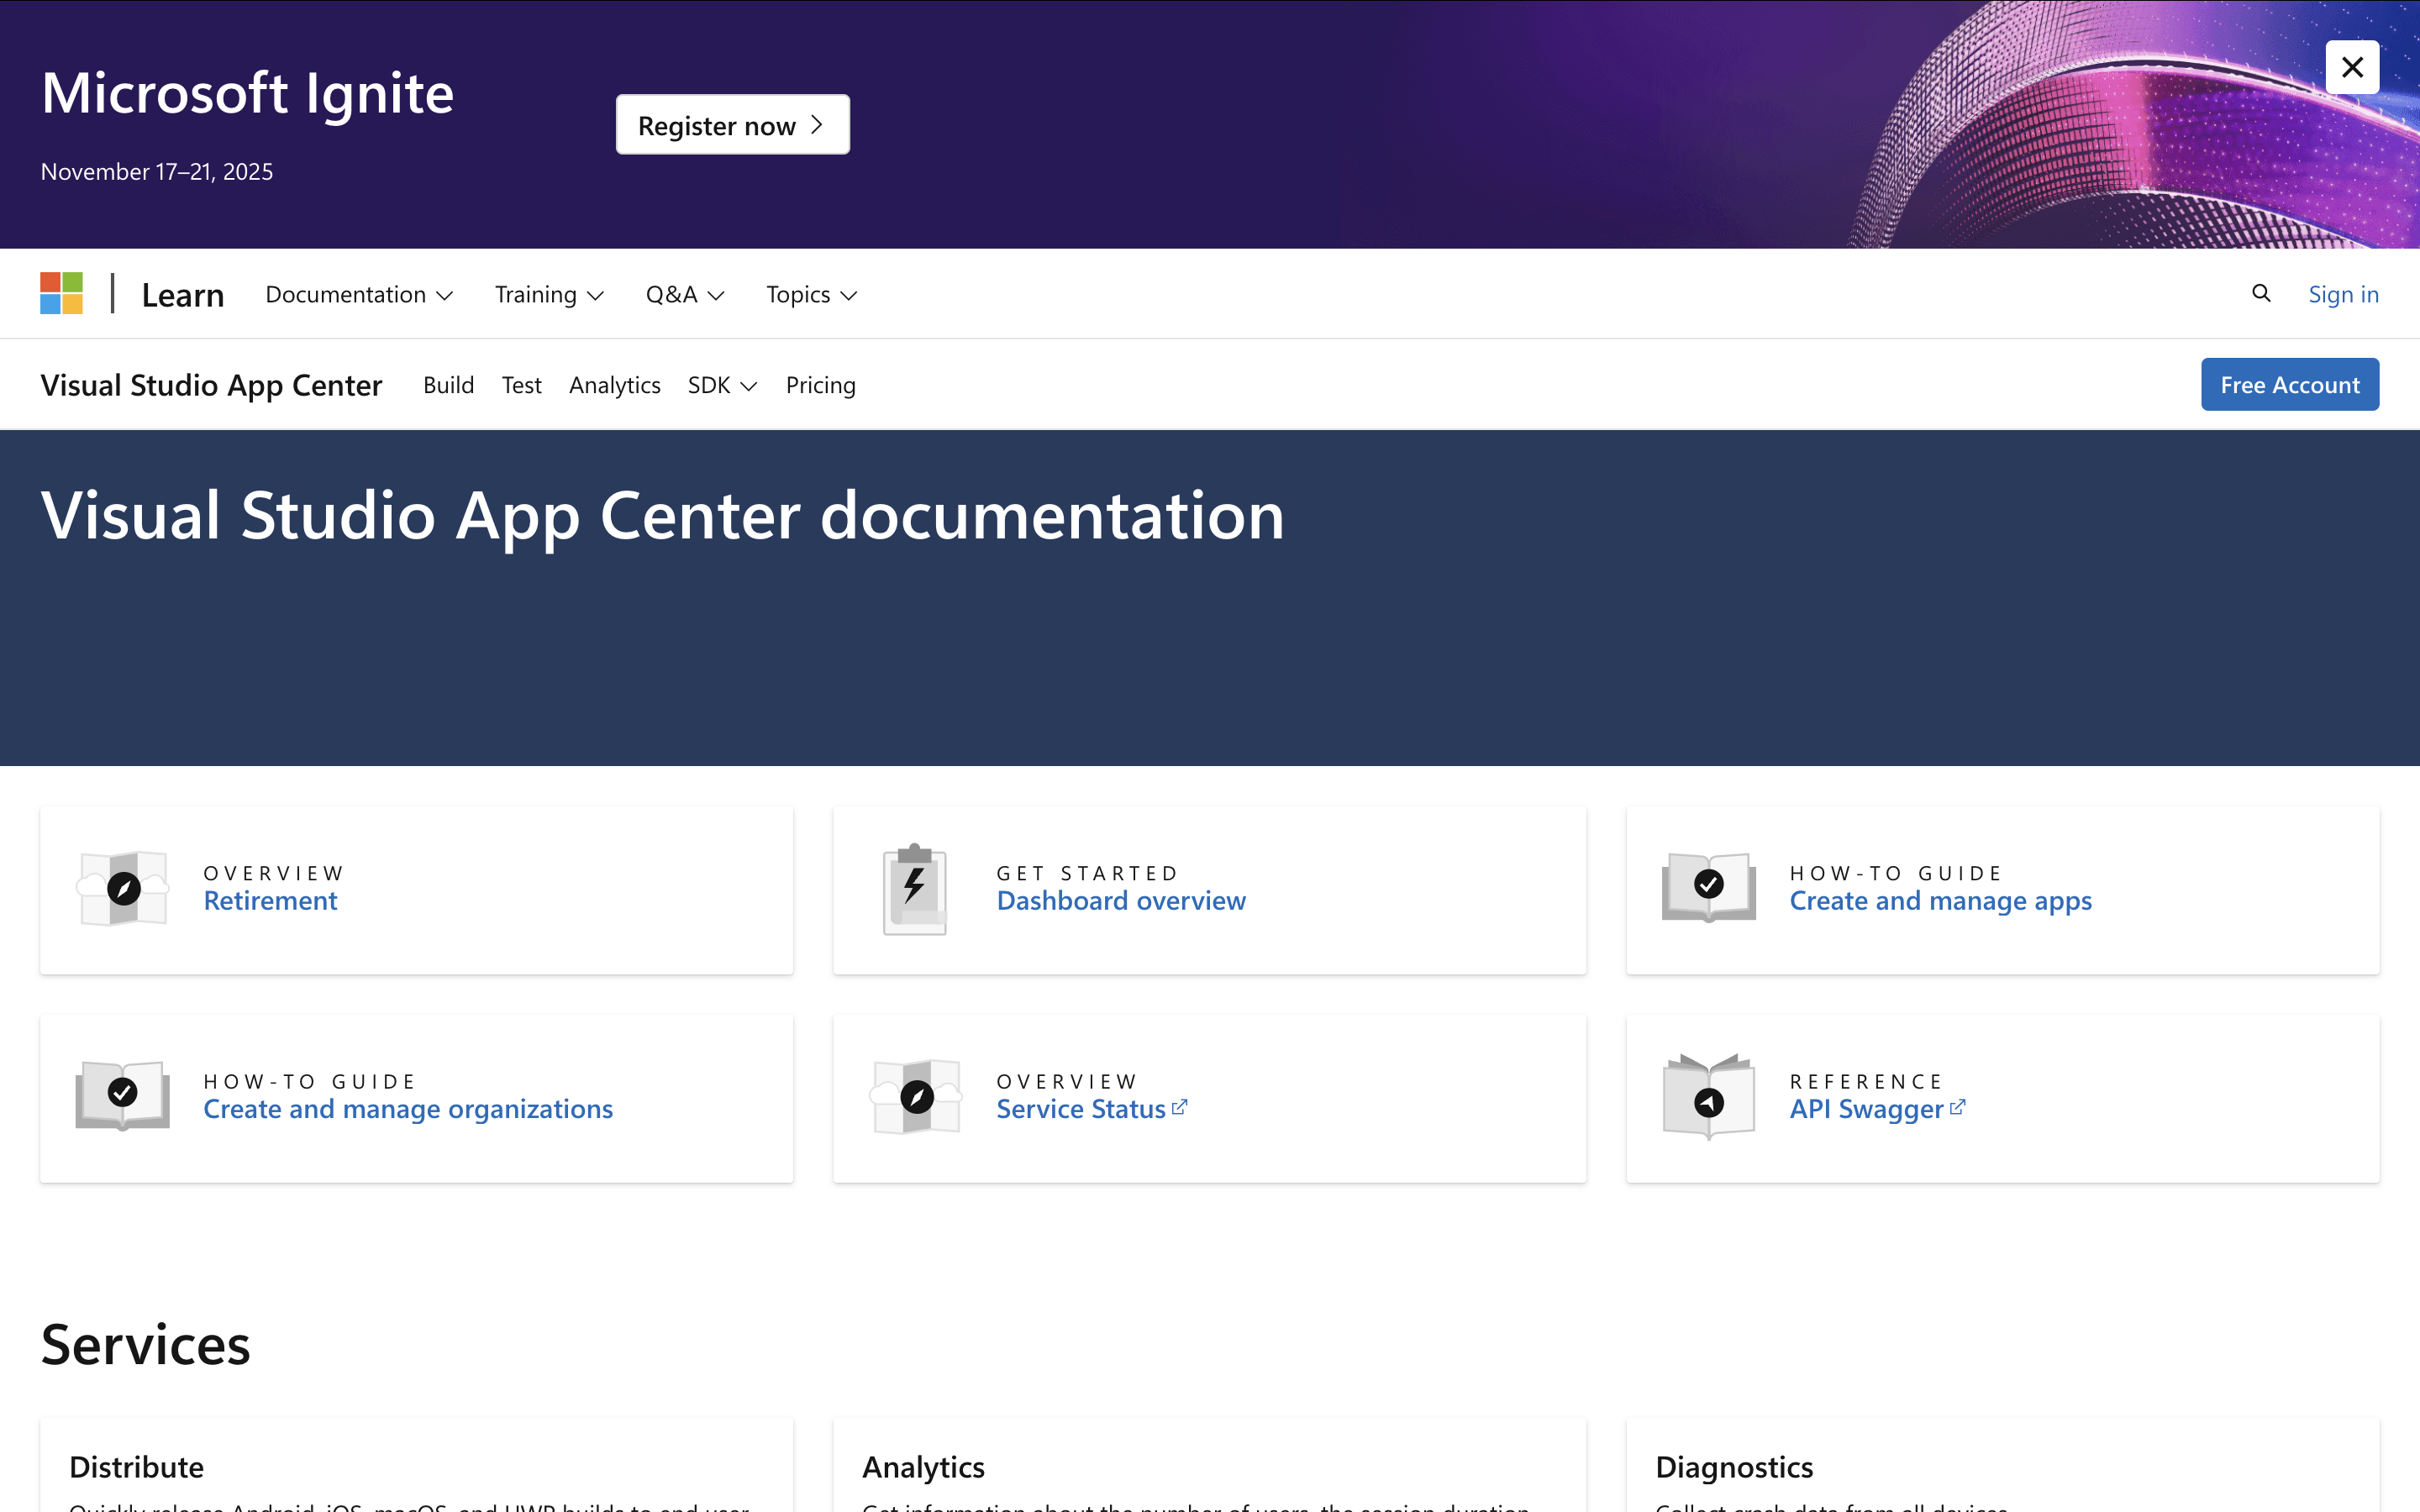Open the Sign in link
2420x1512 pixels.
tap(2343, 294)
